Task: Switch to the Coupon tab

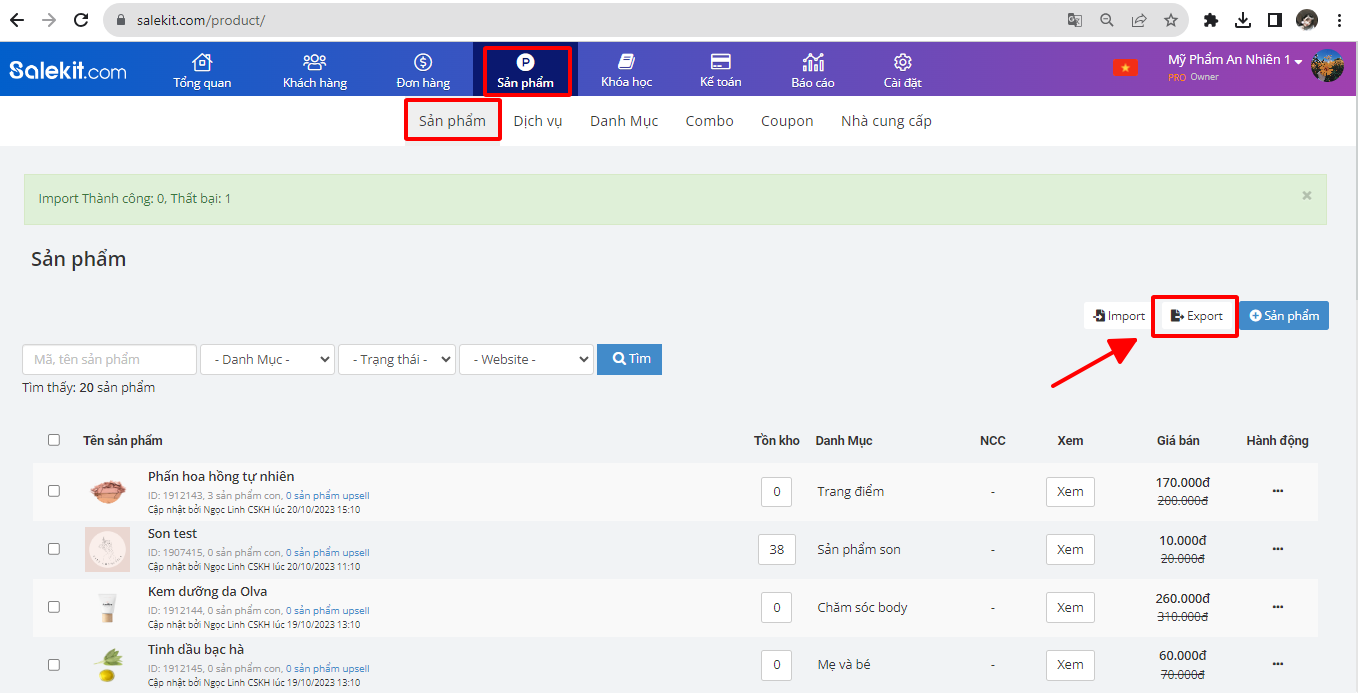Action: click(787, 121)
